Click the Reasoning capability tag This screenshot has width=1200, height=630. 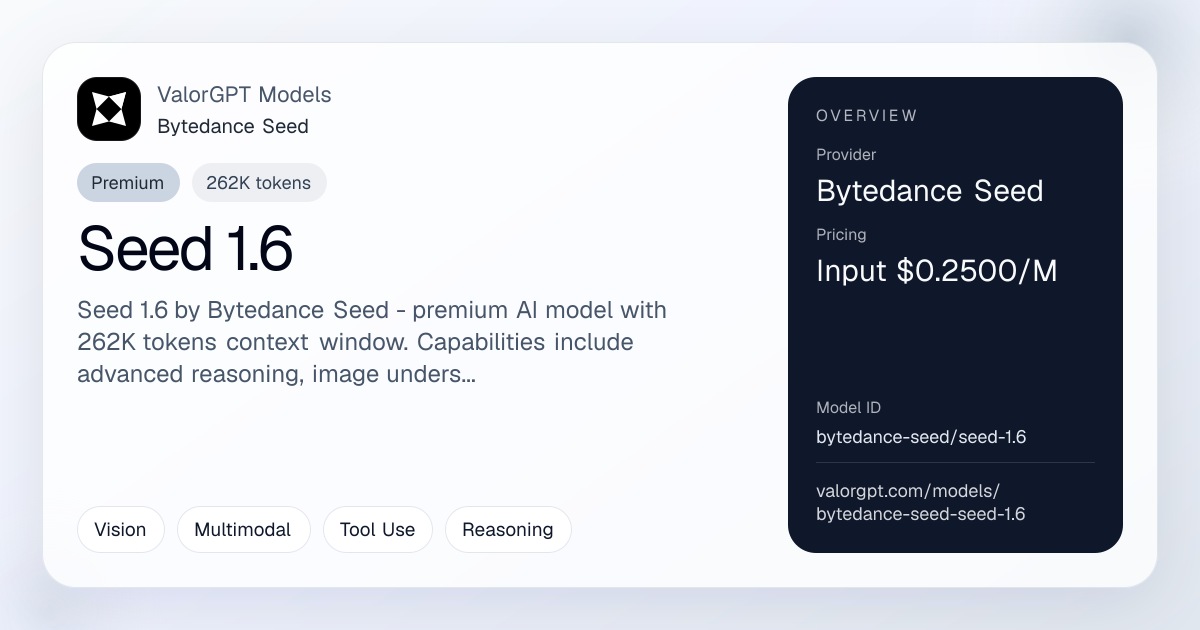tap(508, 530)
